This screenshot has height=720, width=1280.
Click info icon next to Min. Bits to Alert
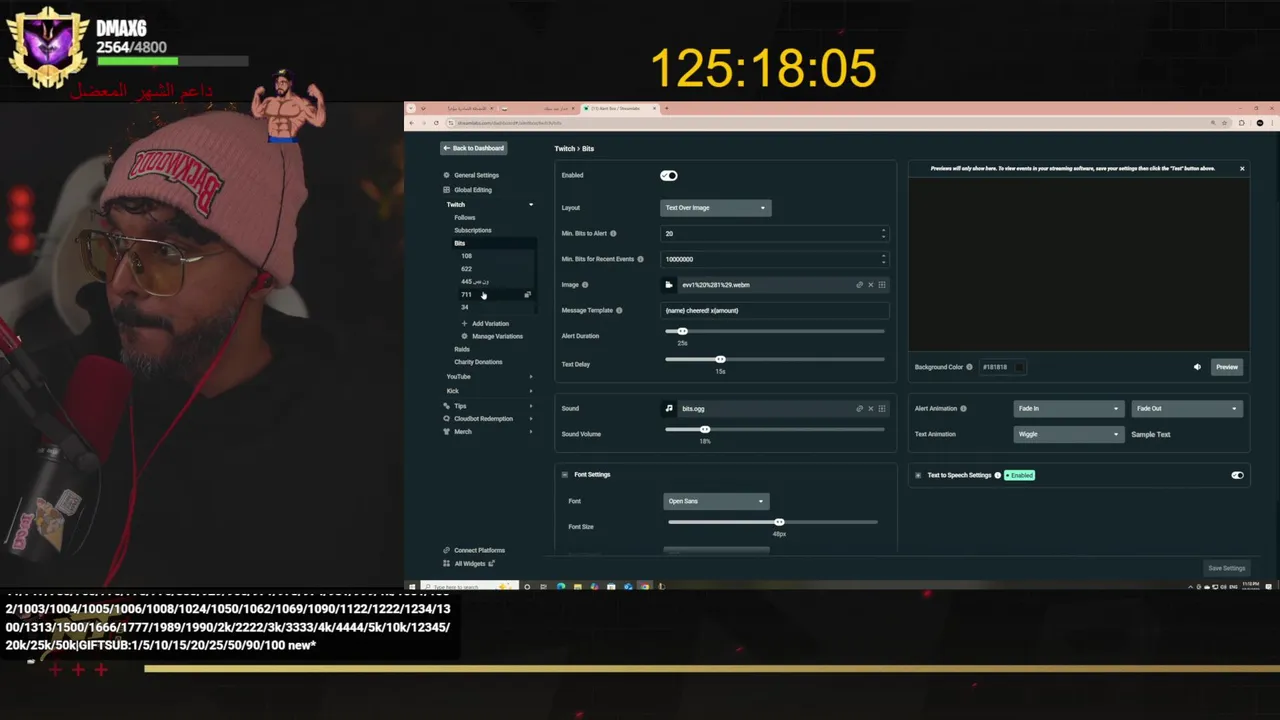tap(613, 233)
